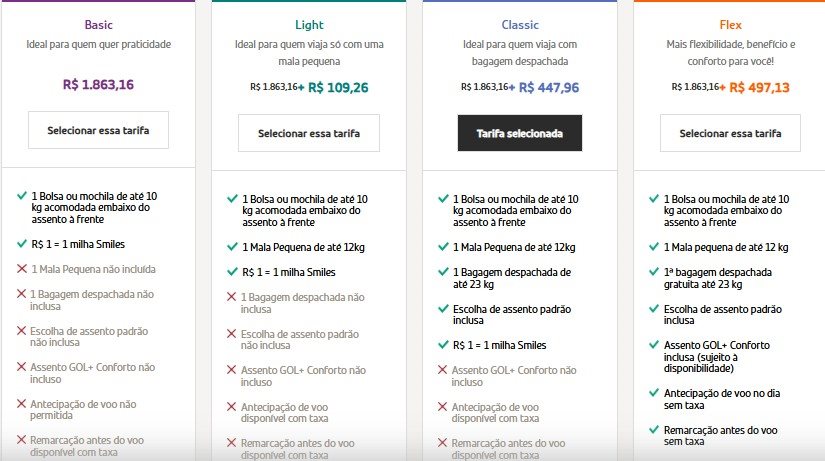Click red X beside Basic 'Mala Pequena não incluída'
Image resolution: width=825 pixels, height=461 pixels.
[x=22, y=269]
